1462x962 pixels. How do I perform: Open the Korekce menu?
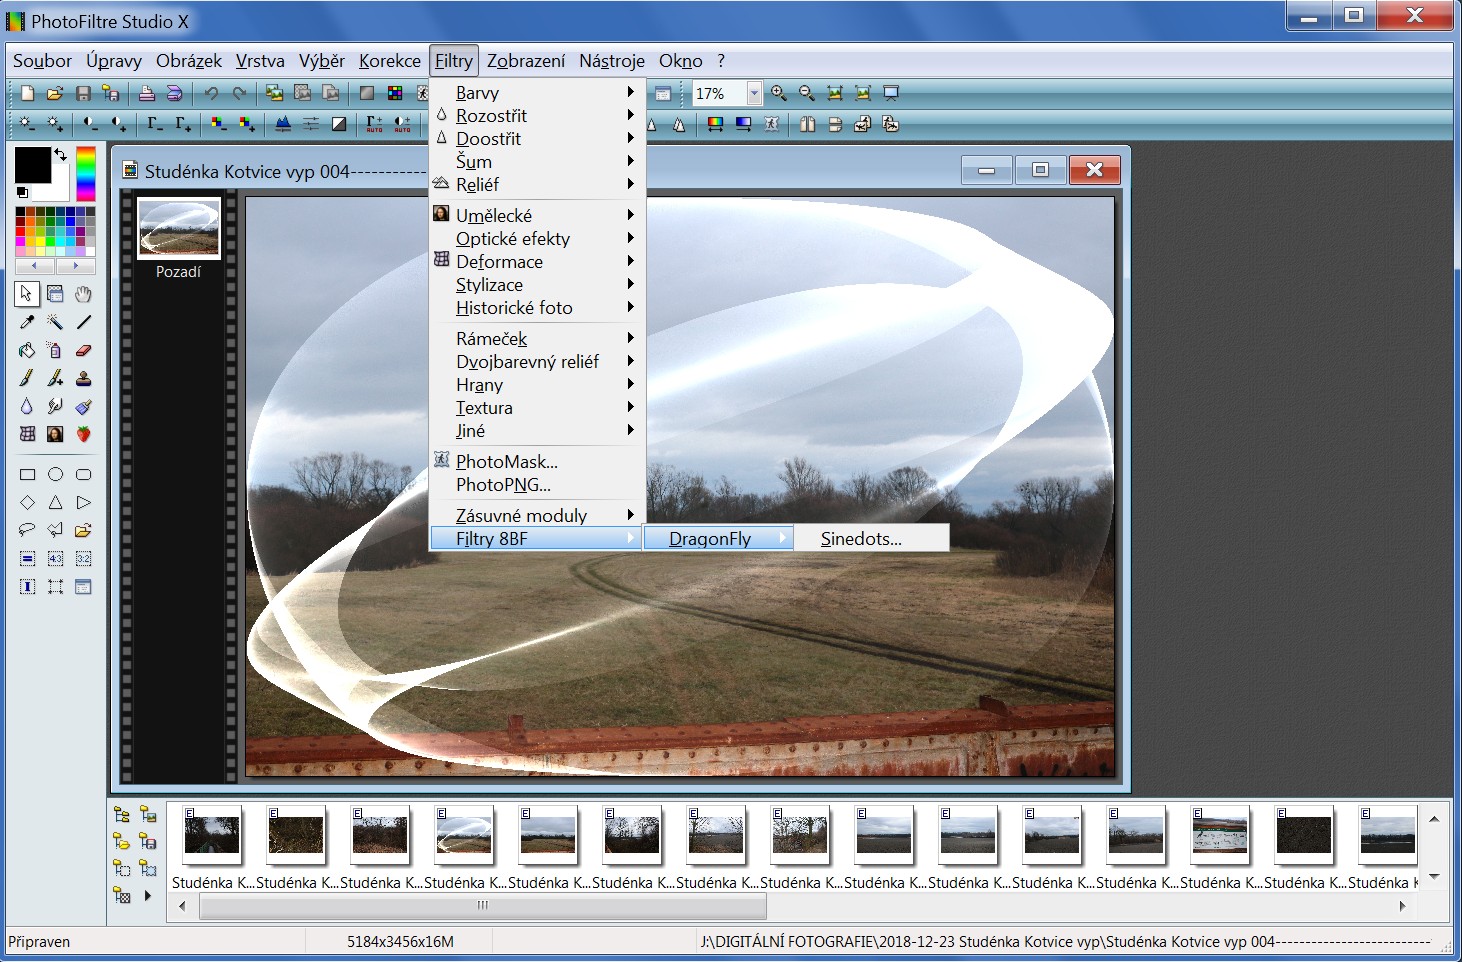[x=390, y=61]
